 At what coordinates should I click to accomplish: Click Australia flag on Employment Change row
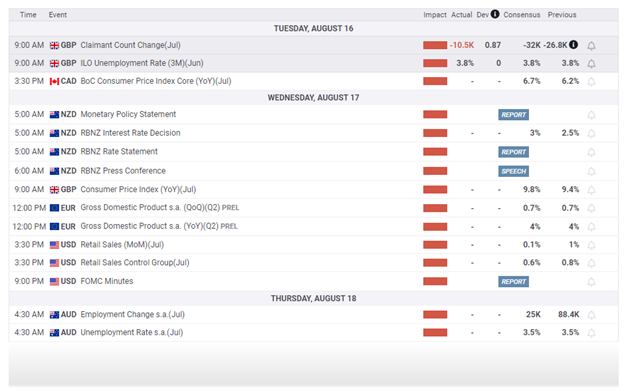[54, 315]
